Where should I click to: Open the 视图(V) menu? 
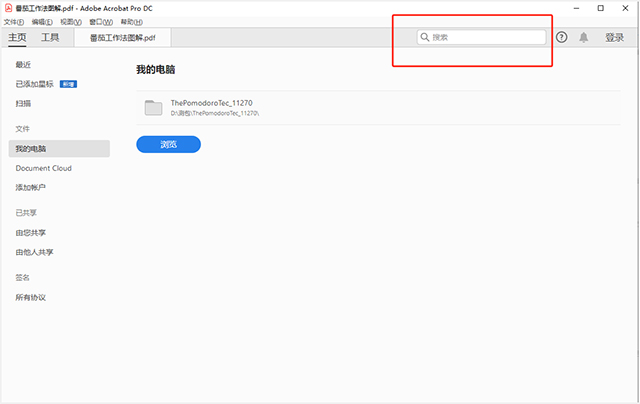tap(71, 22)
